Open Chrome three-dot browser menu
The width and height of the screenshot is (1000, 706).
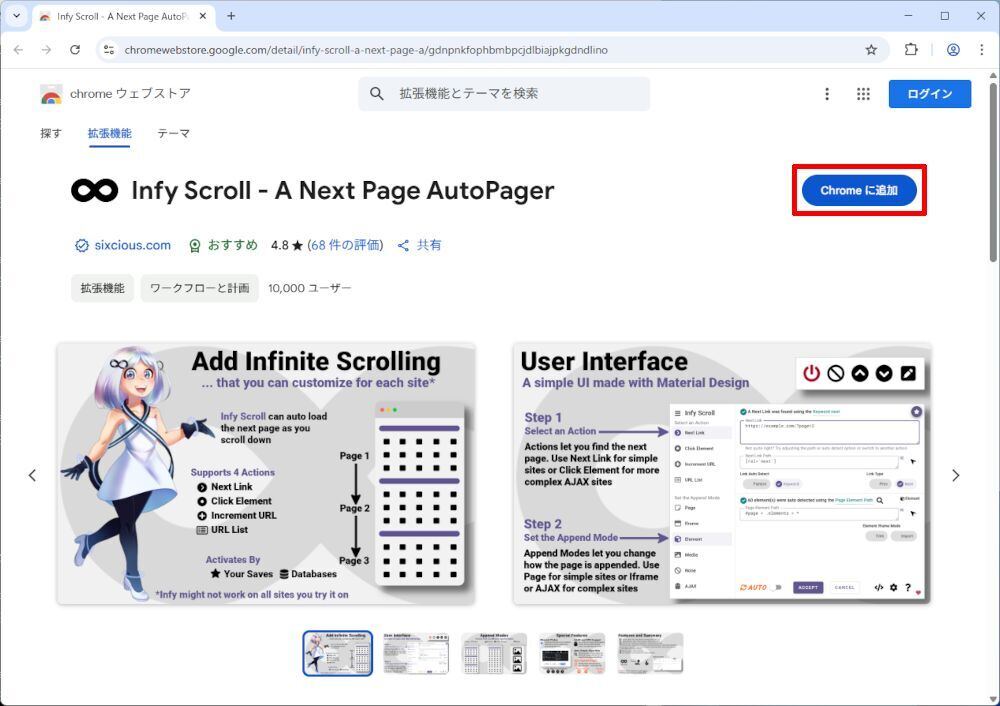point(982,50)
